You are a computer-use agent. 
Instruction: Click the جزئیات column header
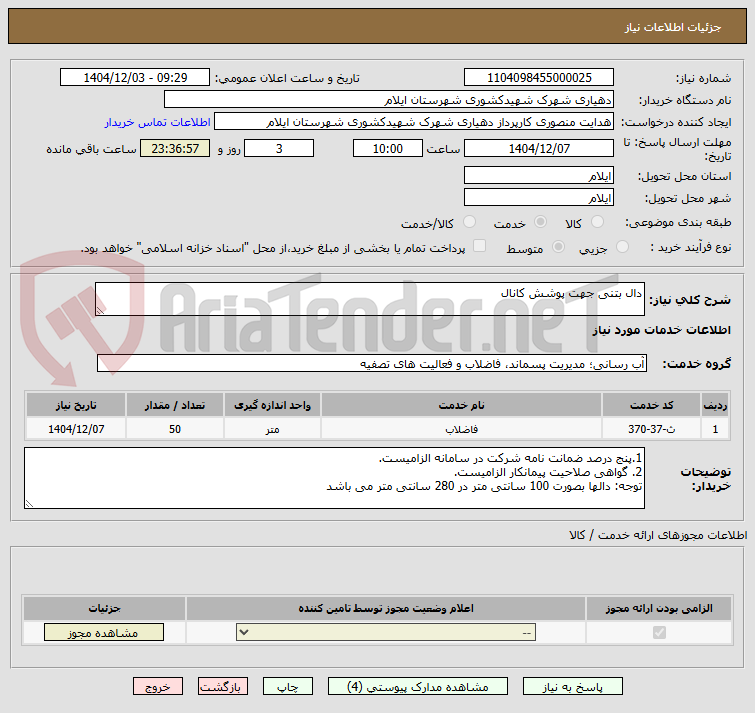(104, 609)
